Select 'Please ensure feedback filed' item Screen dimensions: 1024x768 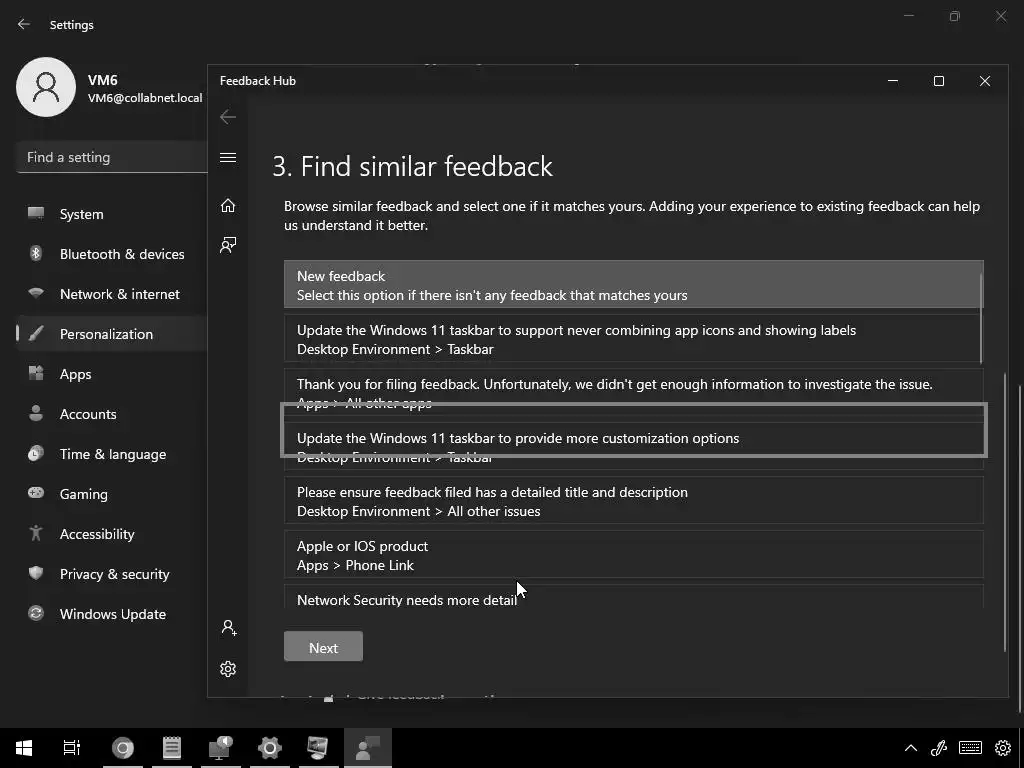click(x=633, y=501)
